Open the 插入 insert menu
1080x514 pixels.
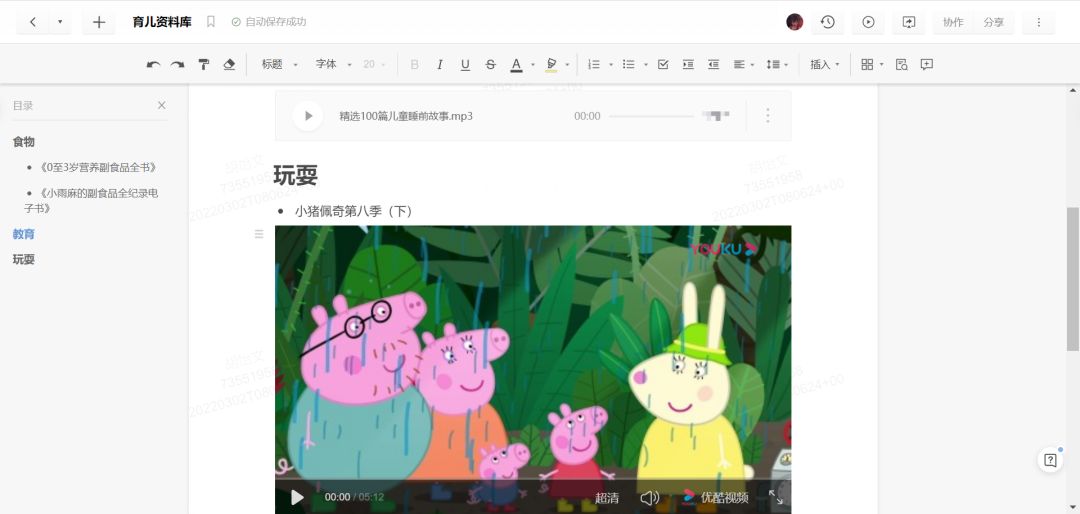[824, 64]
